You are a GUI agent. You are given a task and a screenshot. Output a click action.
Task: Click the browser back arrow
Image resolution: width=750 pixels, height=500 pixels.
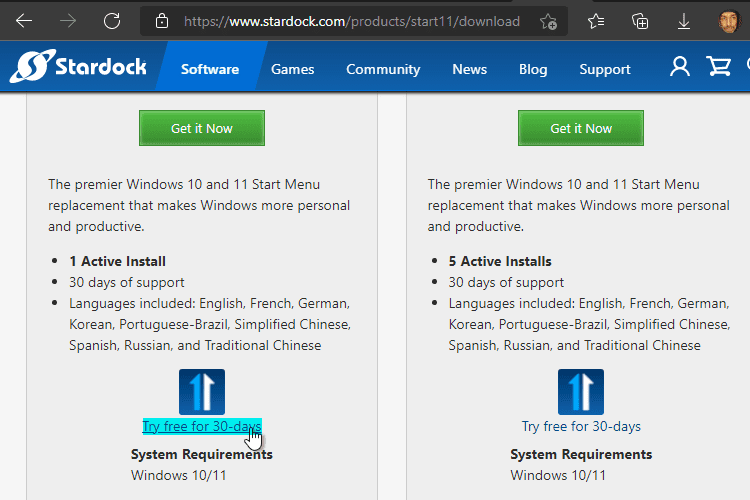(24, 21)
